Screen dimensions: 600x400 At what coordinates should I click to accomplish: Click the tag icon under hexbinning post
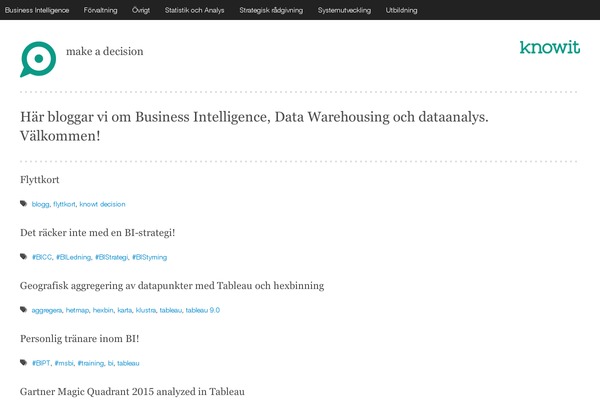click(24, 310)
